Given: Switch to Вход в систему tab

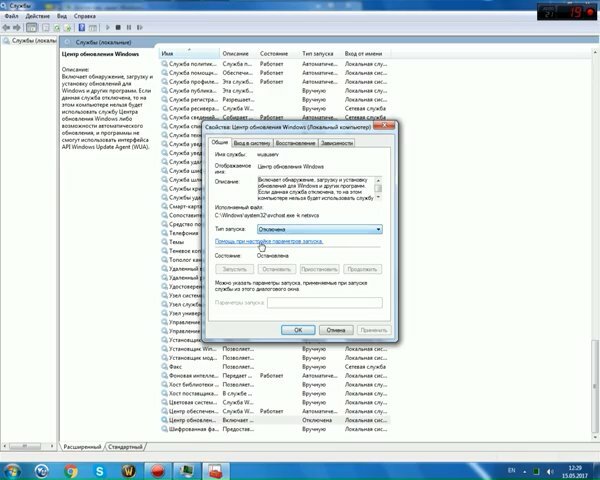Looking at the screenshot, I should (252, 143).
